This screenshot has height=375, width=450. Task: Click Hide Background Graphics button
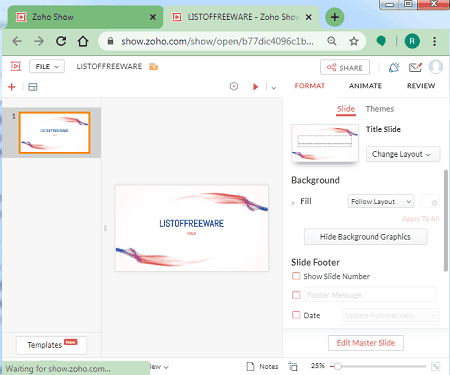pyautogui.click(x=365, y=237)
